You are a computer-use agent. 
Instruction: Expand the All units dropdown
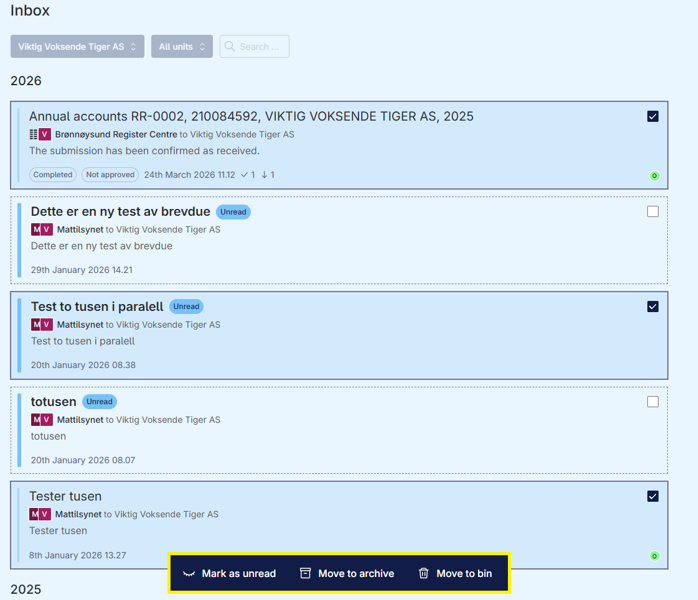point(182,46)
